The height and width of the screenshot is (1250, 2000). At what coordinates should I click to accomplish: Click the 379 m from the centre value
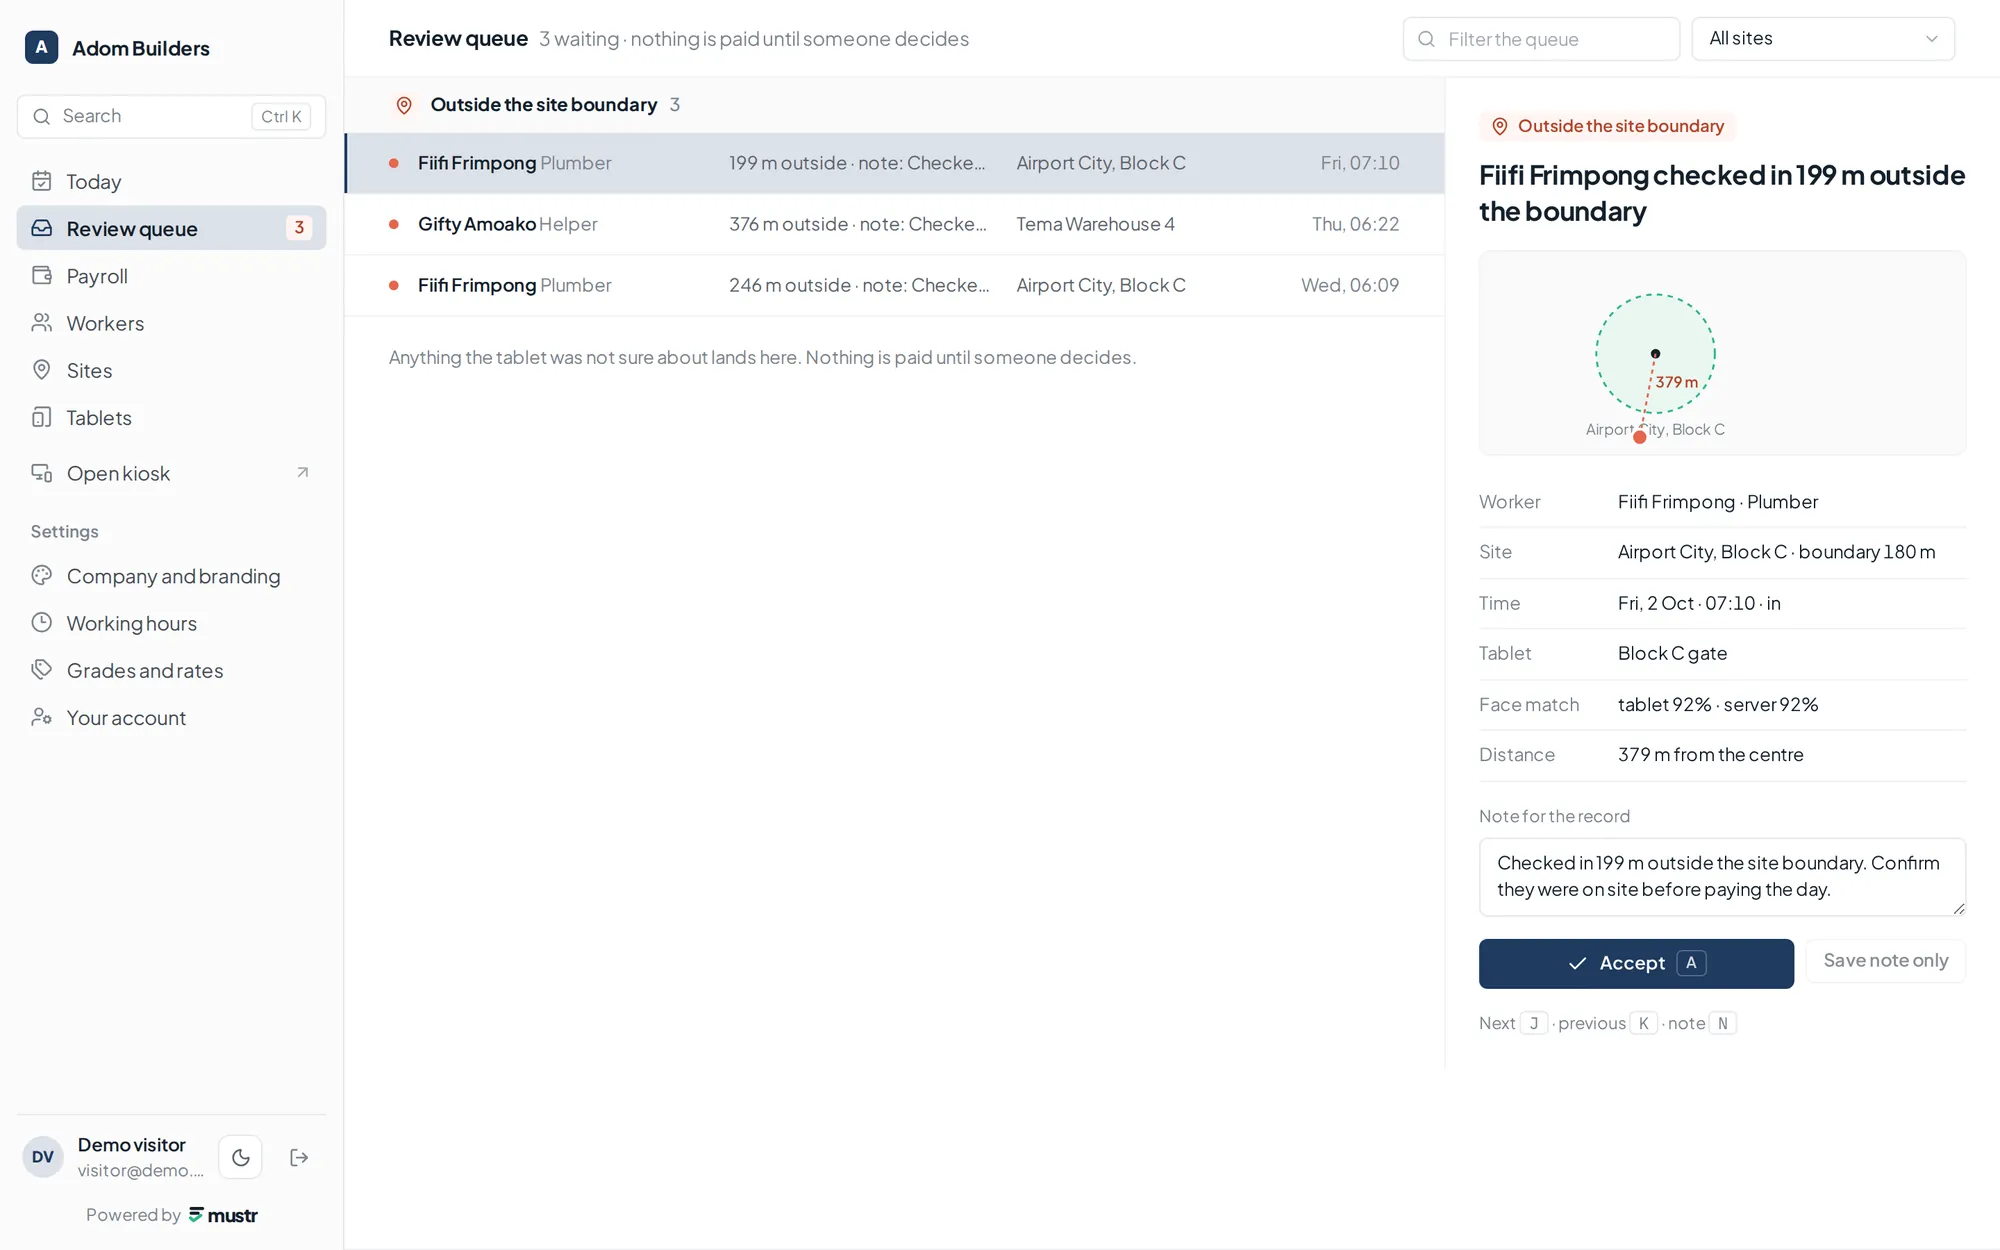point(1711,755)
